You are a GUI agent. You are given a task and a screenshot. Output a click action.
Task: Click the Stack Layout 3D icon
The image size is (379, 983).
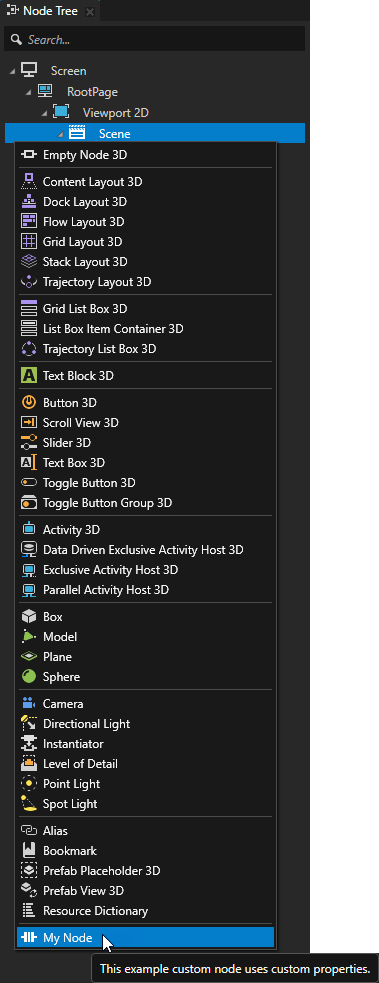[x=29, y=262]
